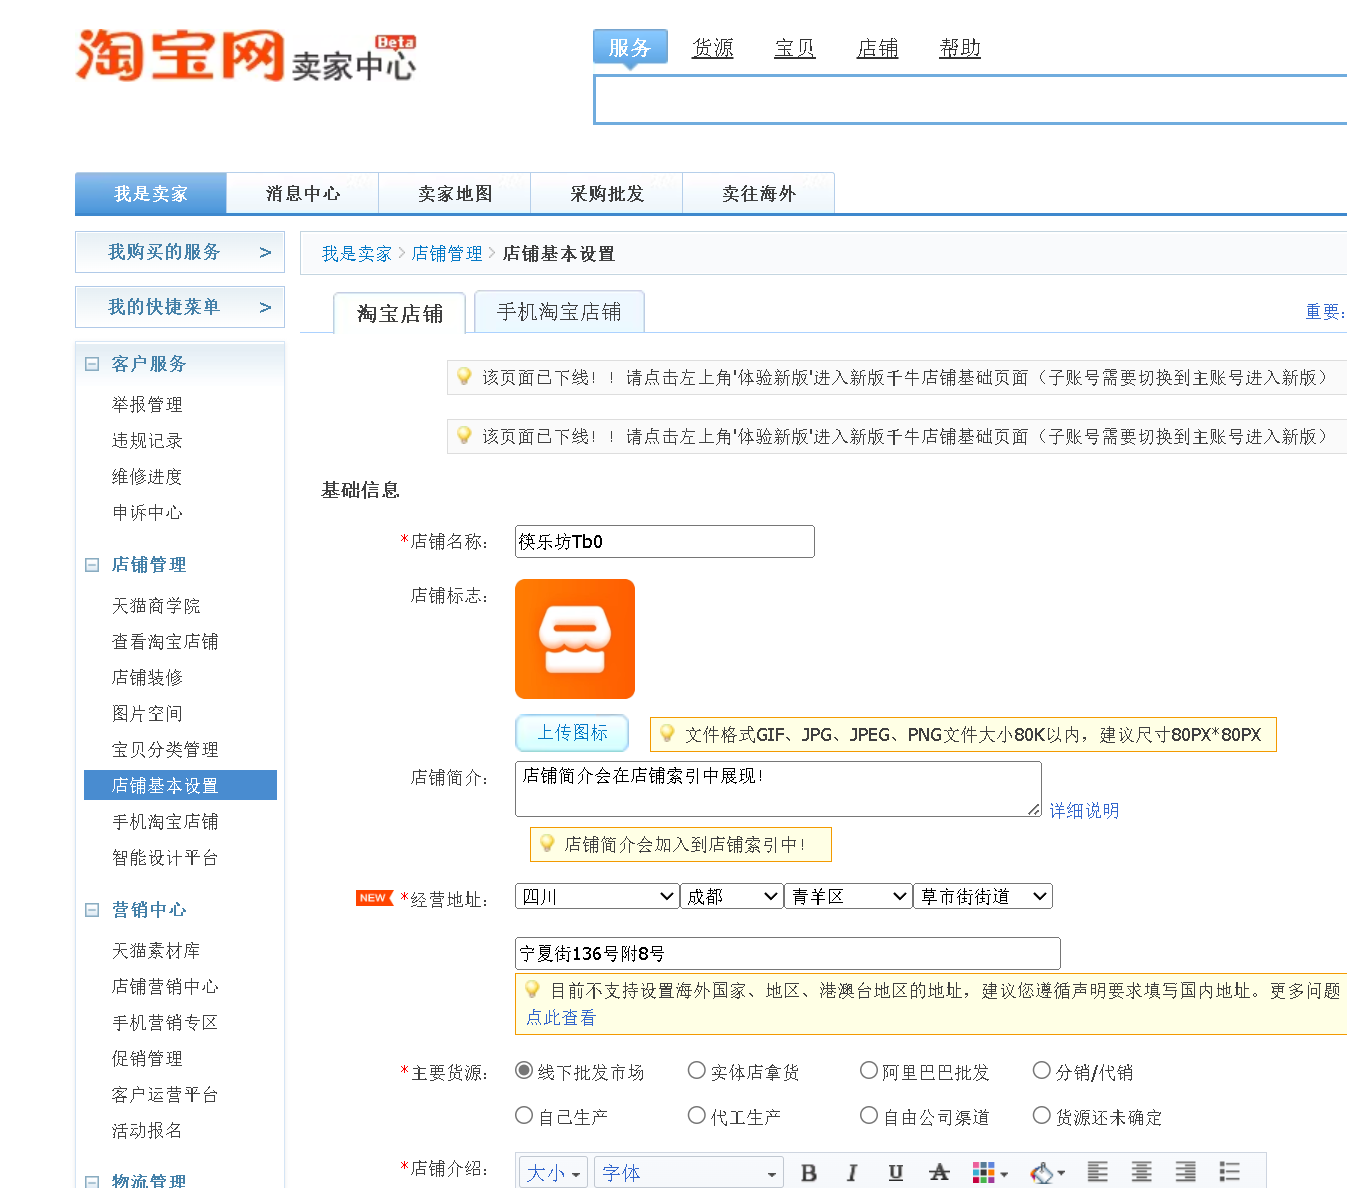Open the province dropdown showing 四川
This screenshot has width=1347, height=1188.
point(597,896)
